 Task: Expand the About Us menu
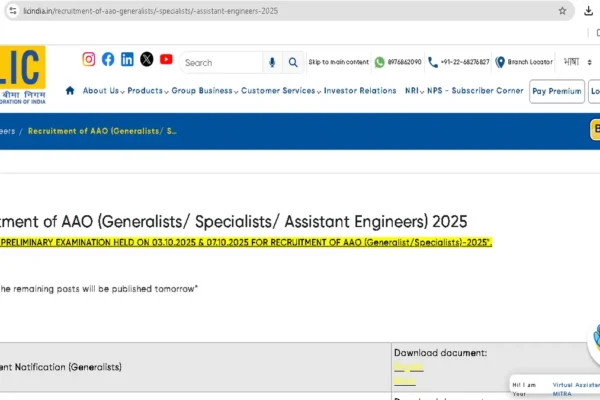tap(103, 91)
